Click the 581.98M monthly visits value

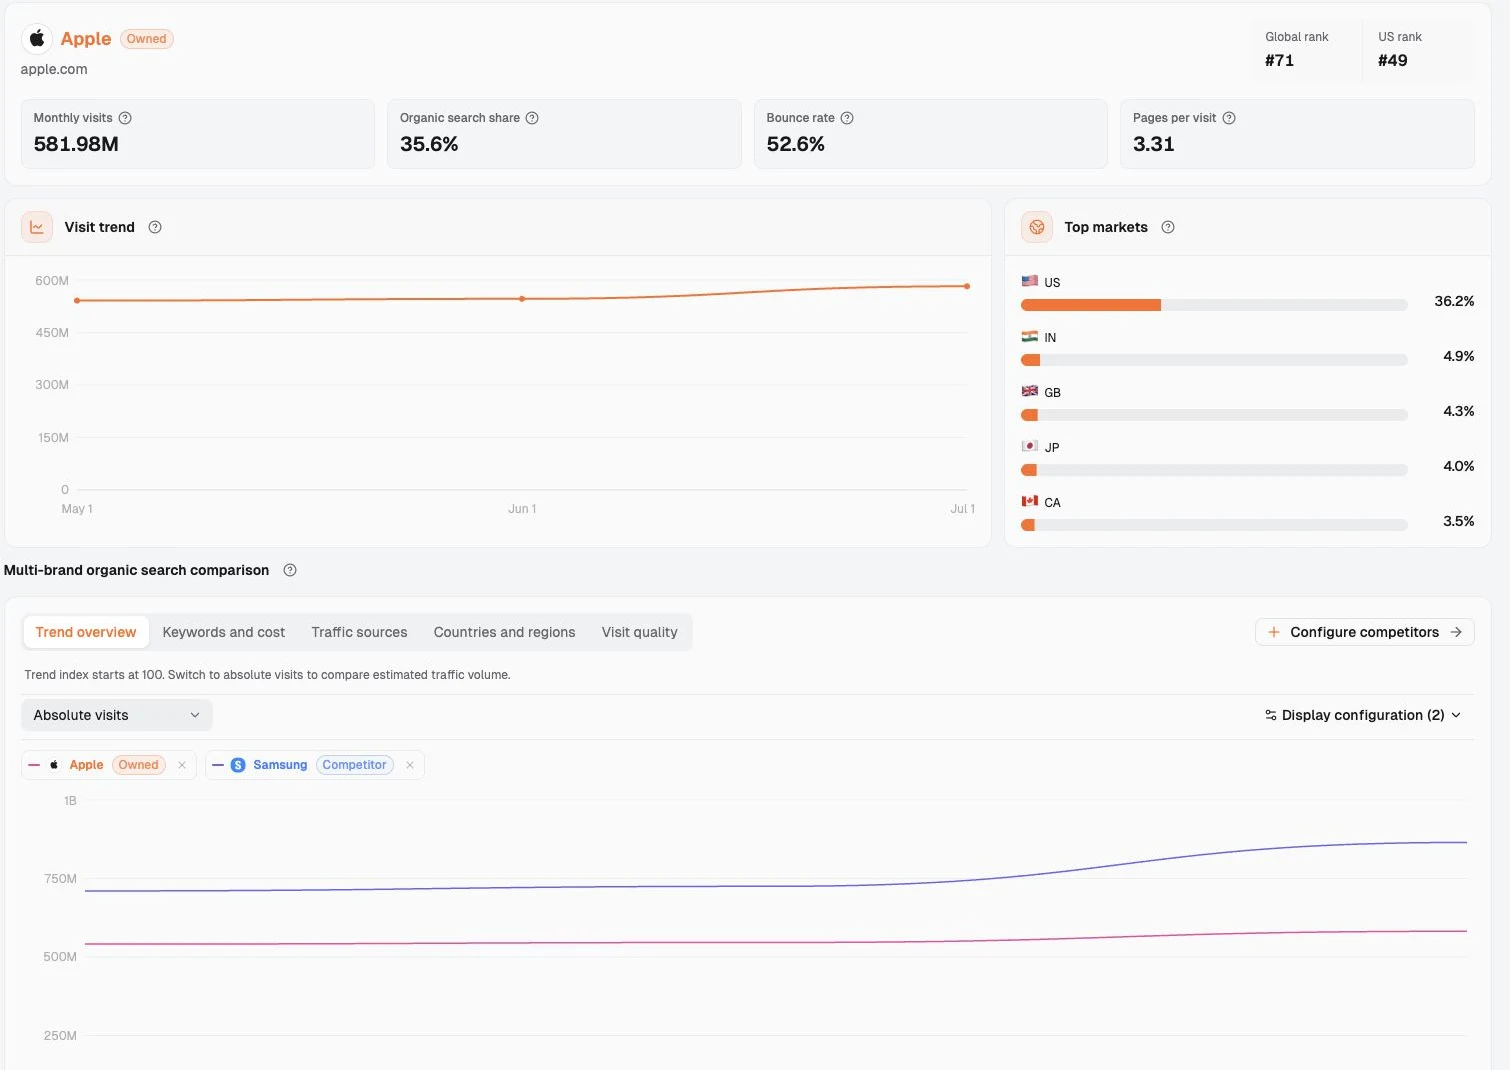click(76, 144)
